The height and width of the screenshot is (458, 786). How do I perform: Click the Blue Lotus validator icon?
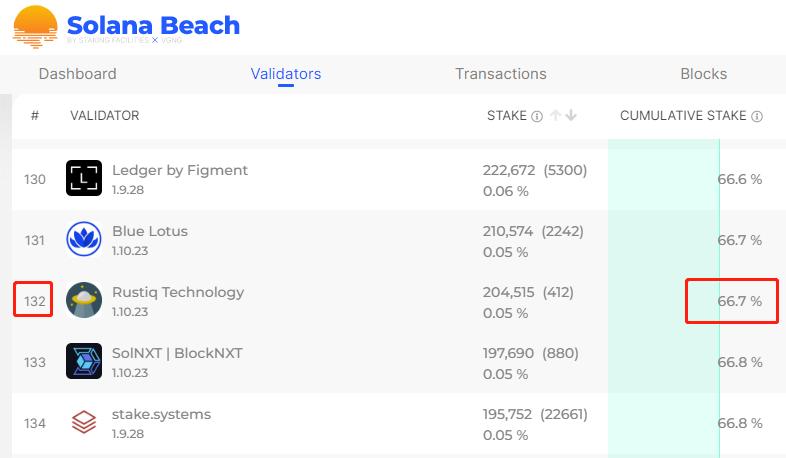click(x=84, y=239)
